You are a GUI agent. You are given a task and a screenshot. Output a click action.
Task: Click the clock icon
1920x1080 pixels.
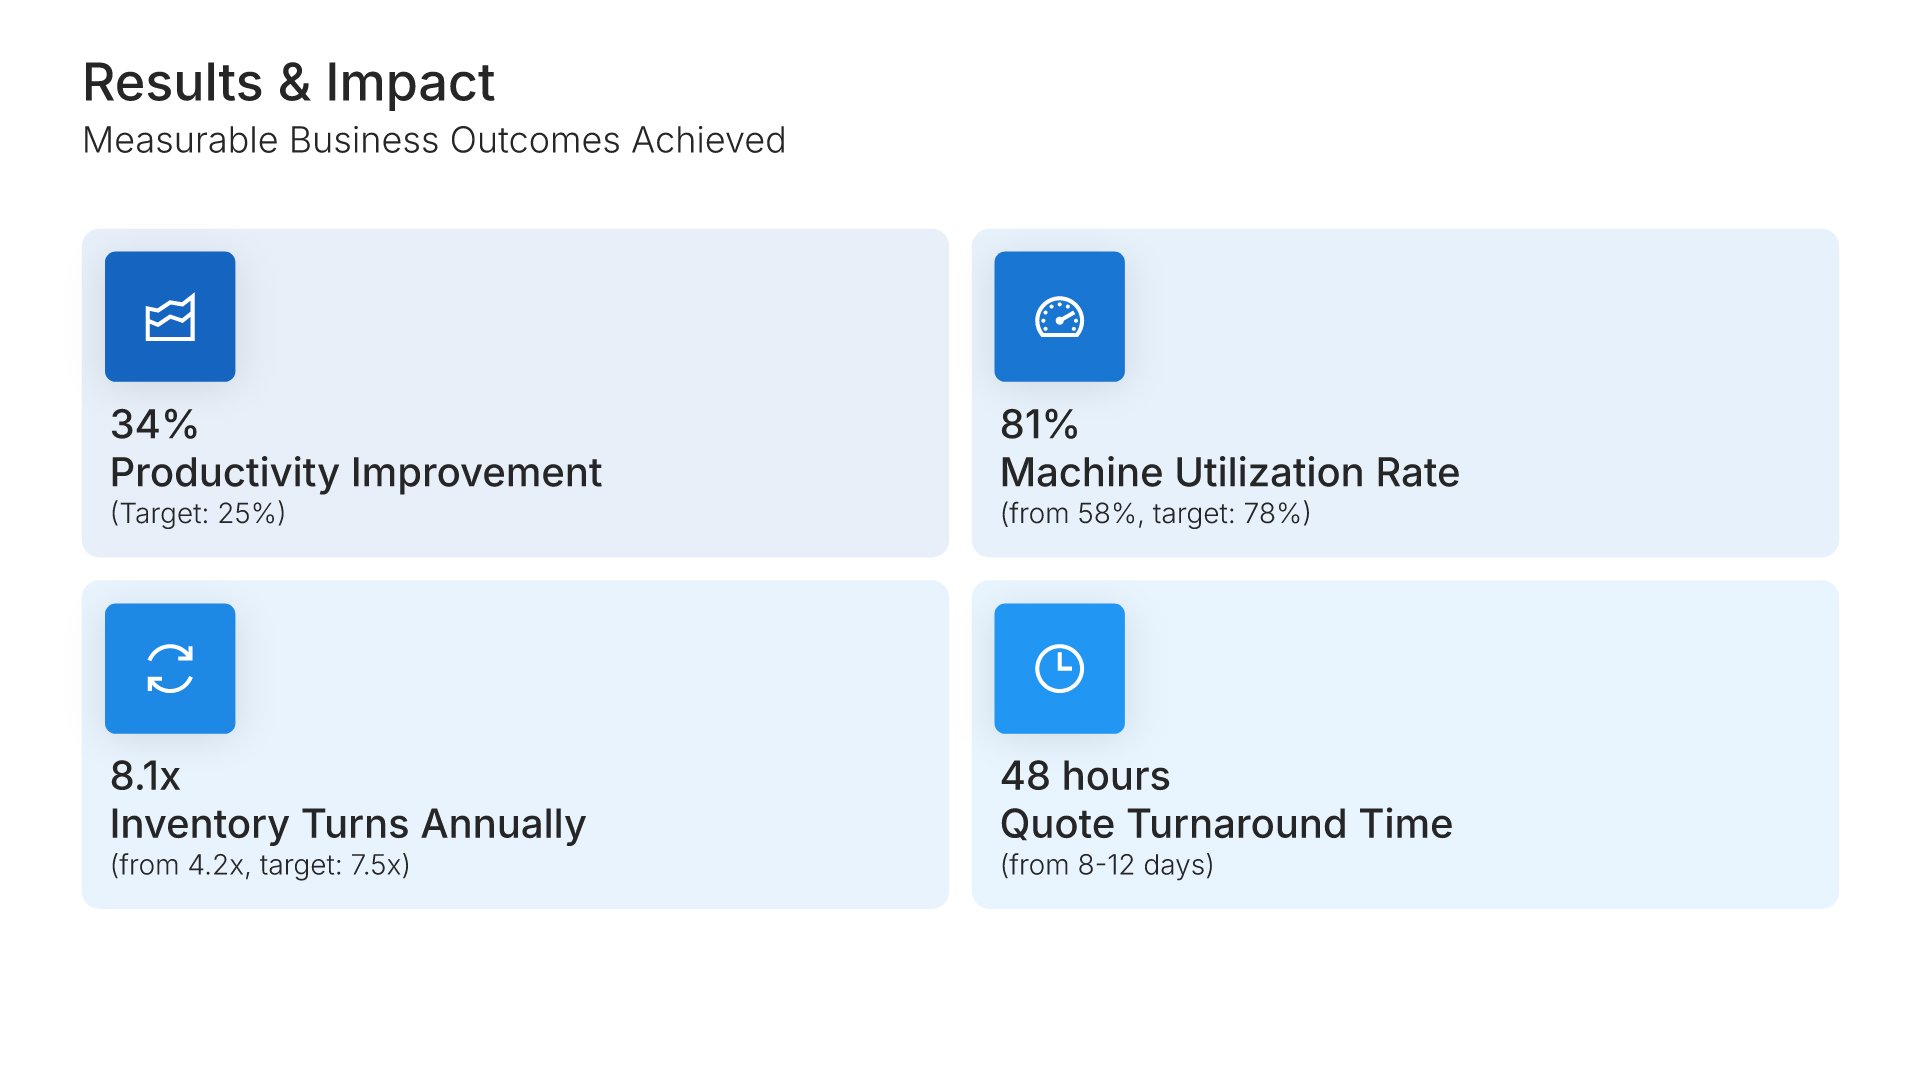click(1059, 668)
